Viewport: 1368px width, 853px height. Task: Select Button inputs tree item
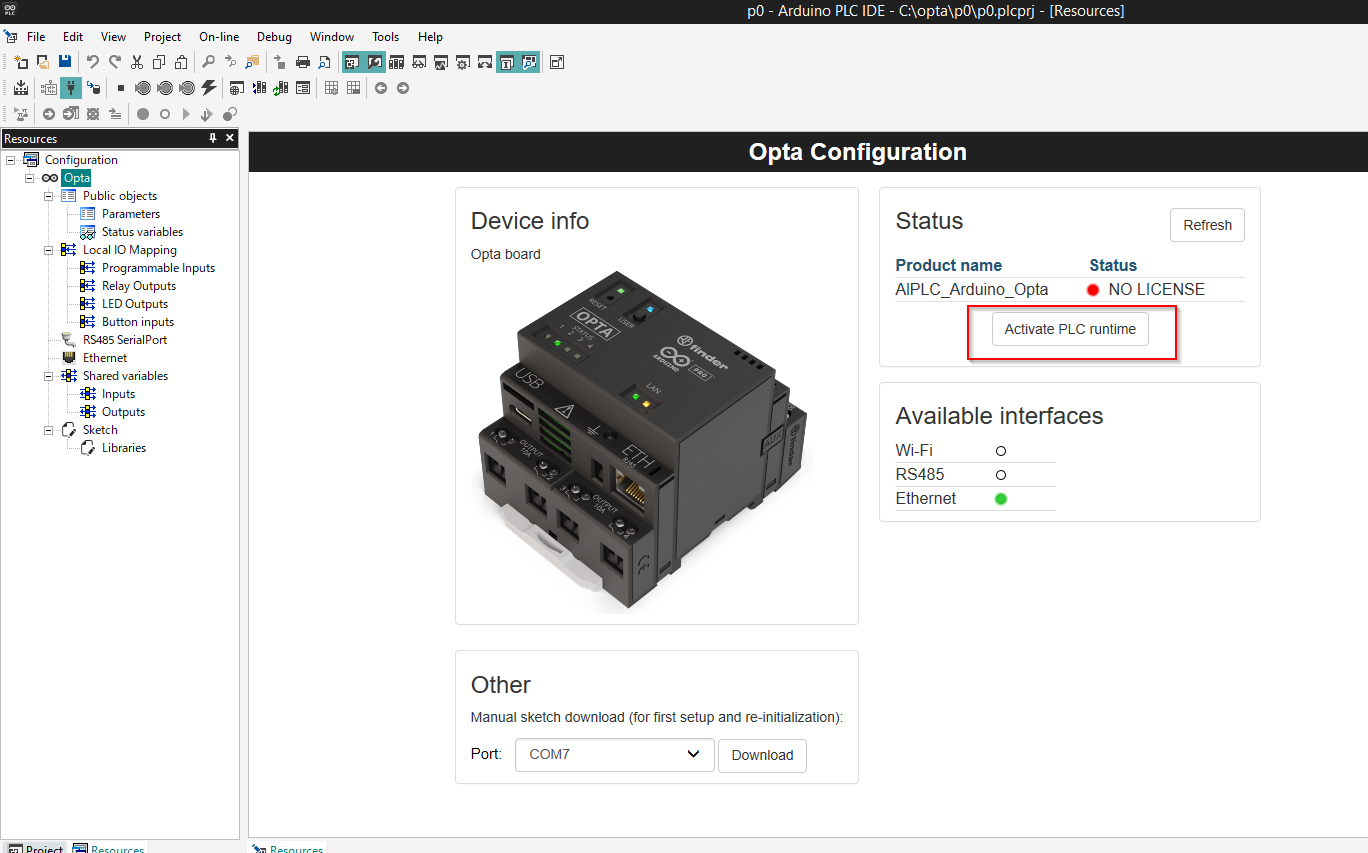coord(137,322)
